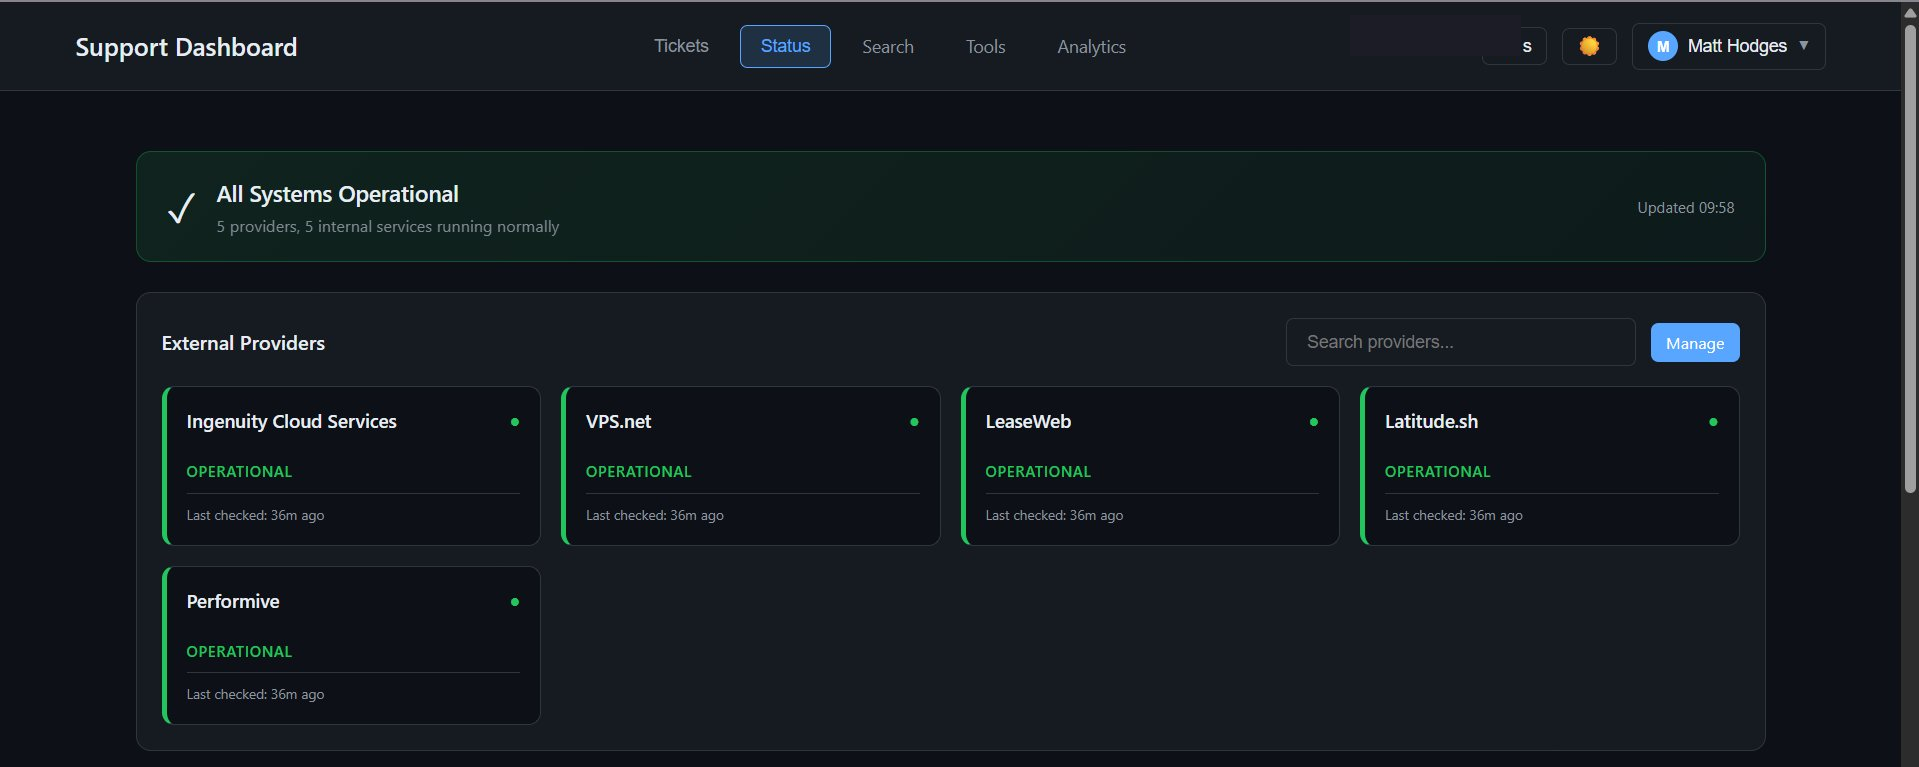Click the VPS.net green status dot
Image resolution: width=1919 pixels, height=767 pixels.
tap(914, 422)
